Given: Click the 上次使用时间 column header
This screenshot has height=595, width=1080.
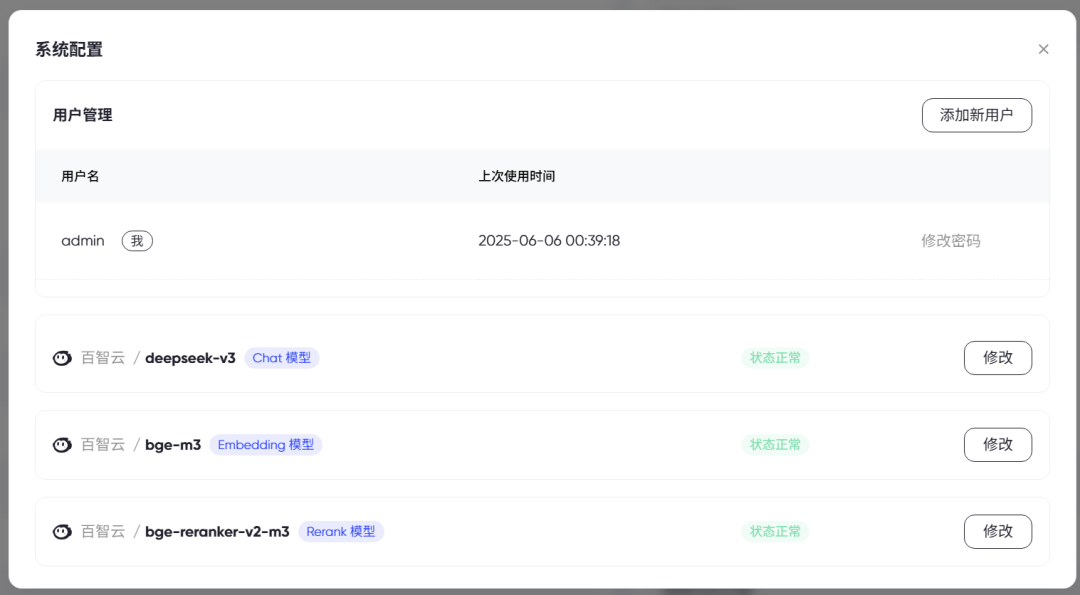Looking at the screenshot, I should coord(516,176).
